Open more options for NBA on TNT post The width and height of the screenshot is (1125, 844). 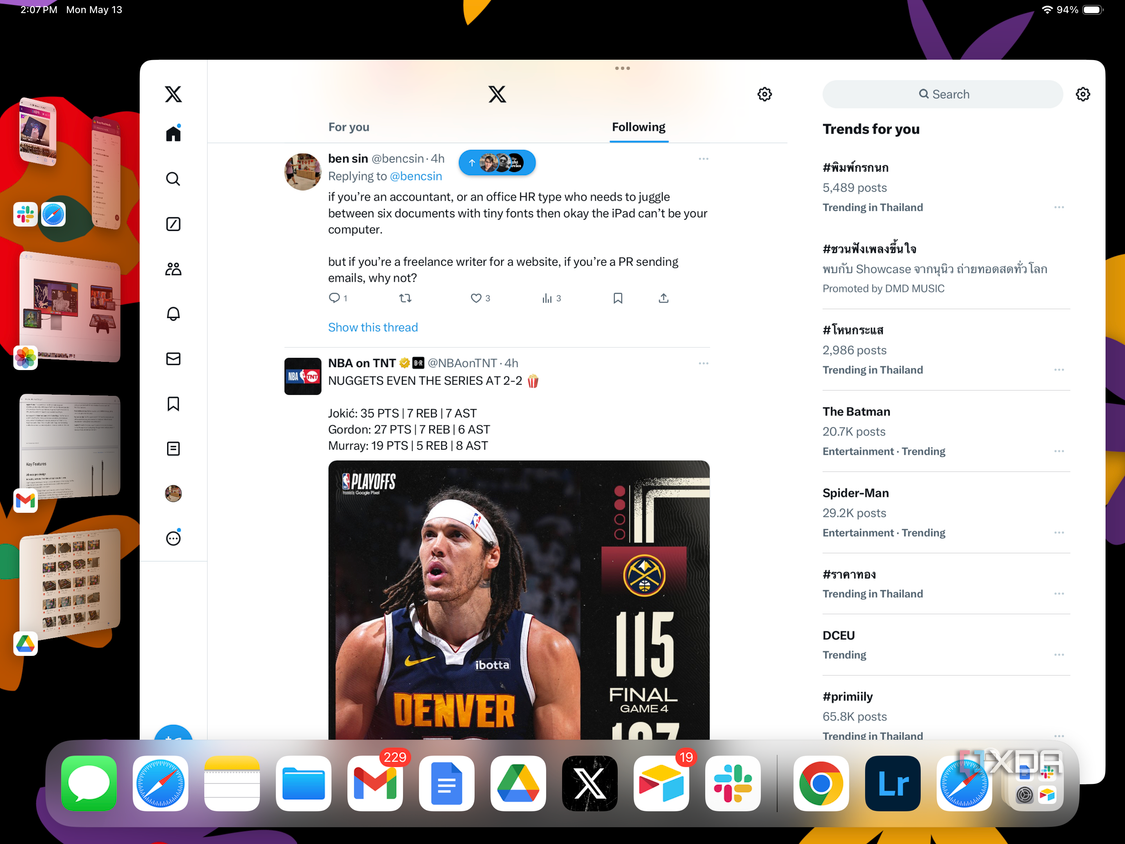(x=703, y=363)
